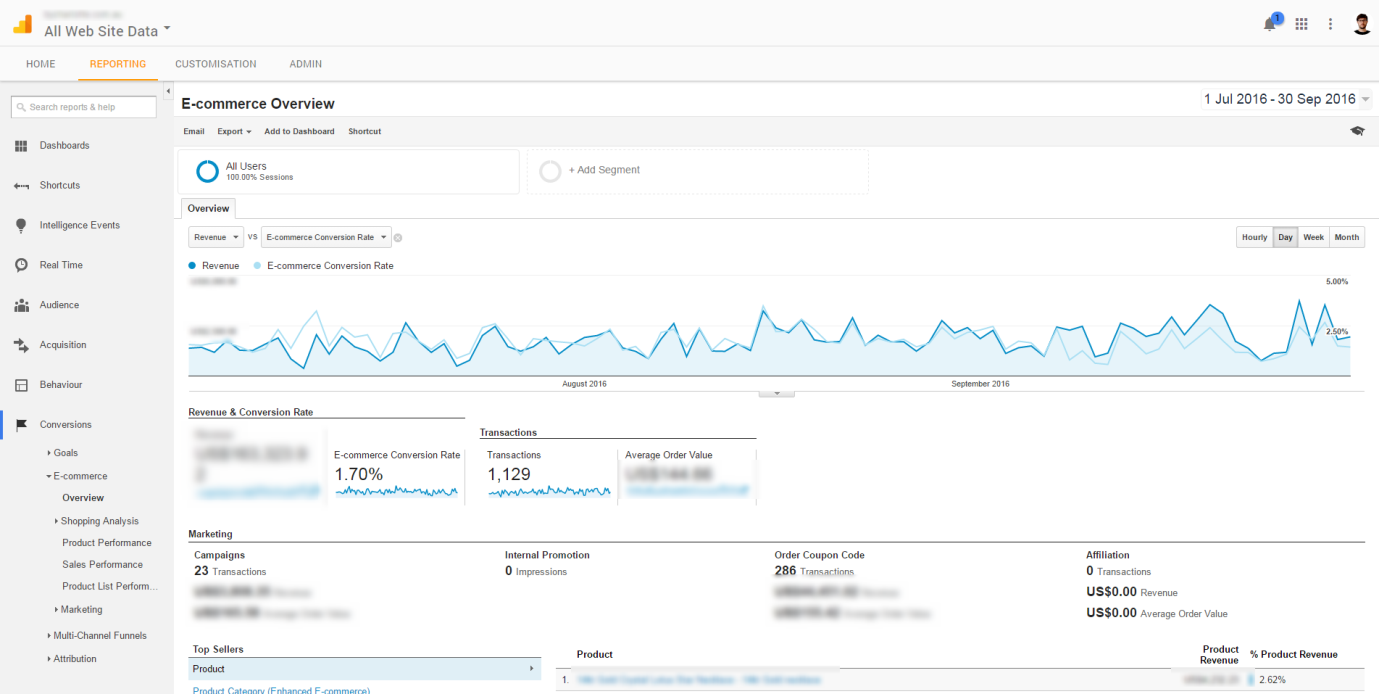
Task: Click the Search reports & help field
Action: point(84,107)
